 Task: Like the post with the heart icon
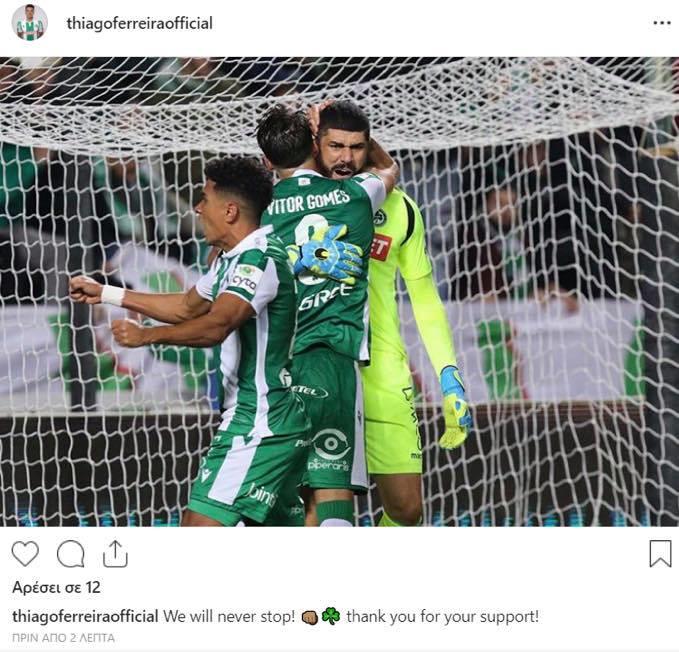click(25, 553)
